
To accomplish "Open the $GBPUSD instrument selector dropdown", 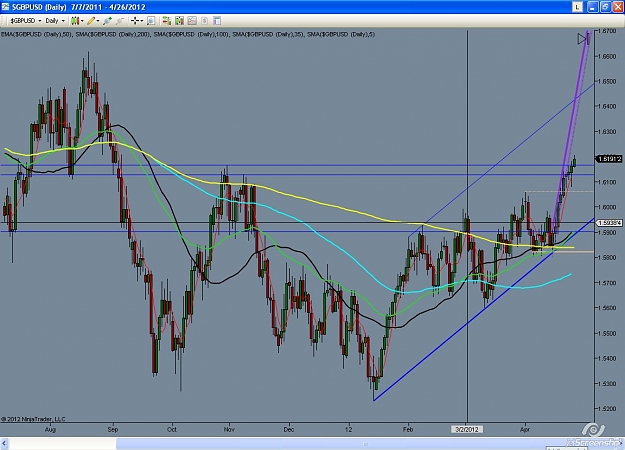I will tap(26, 21).
